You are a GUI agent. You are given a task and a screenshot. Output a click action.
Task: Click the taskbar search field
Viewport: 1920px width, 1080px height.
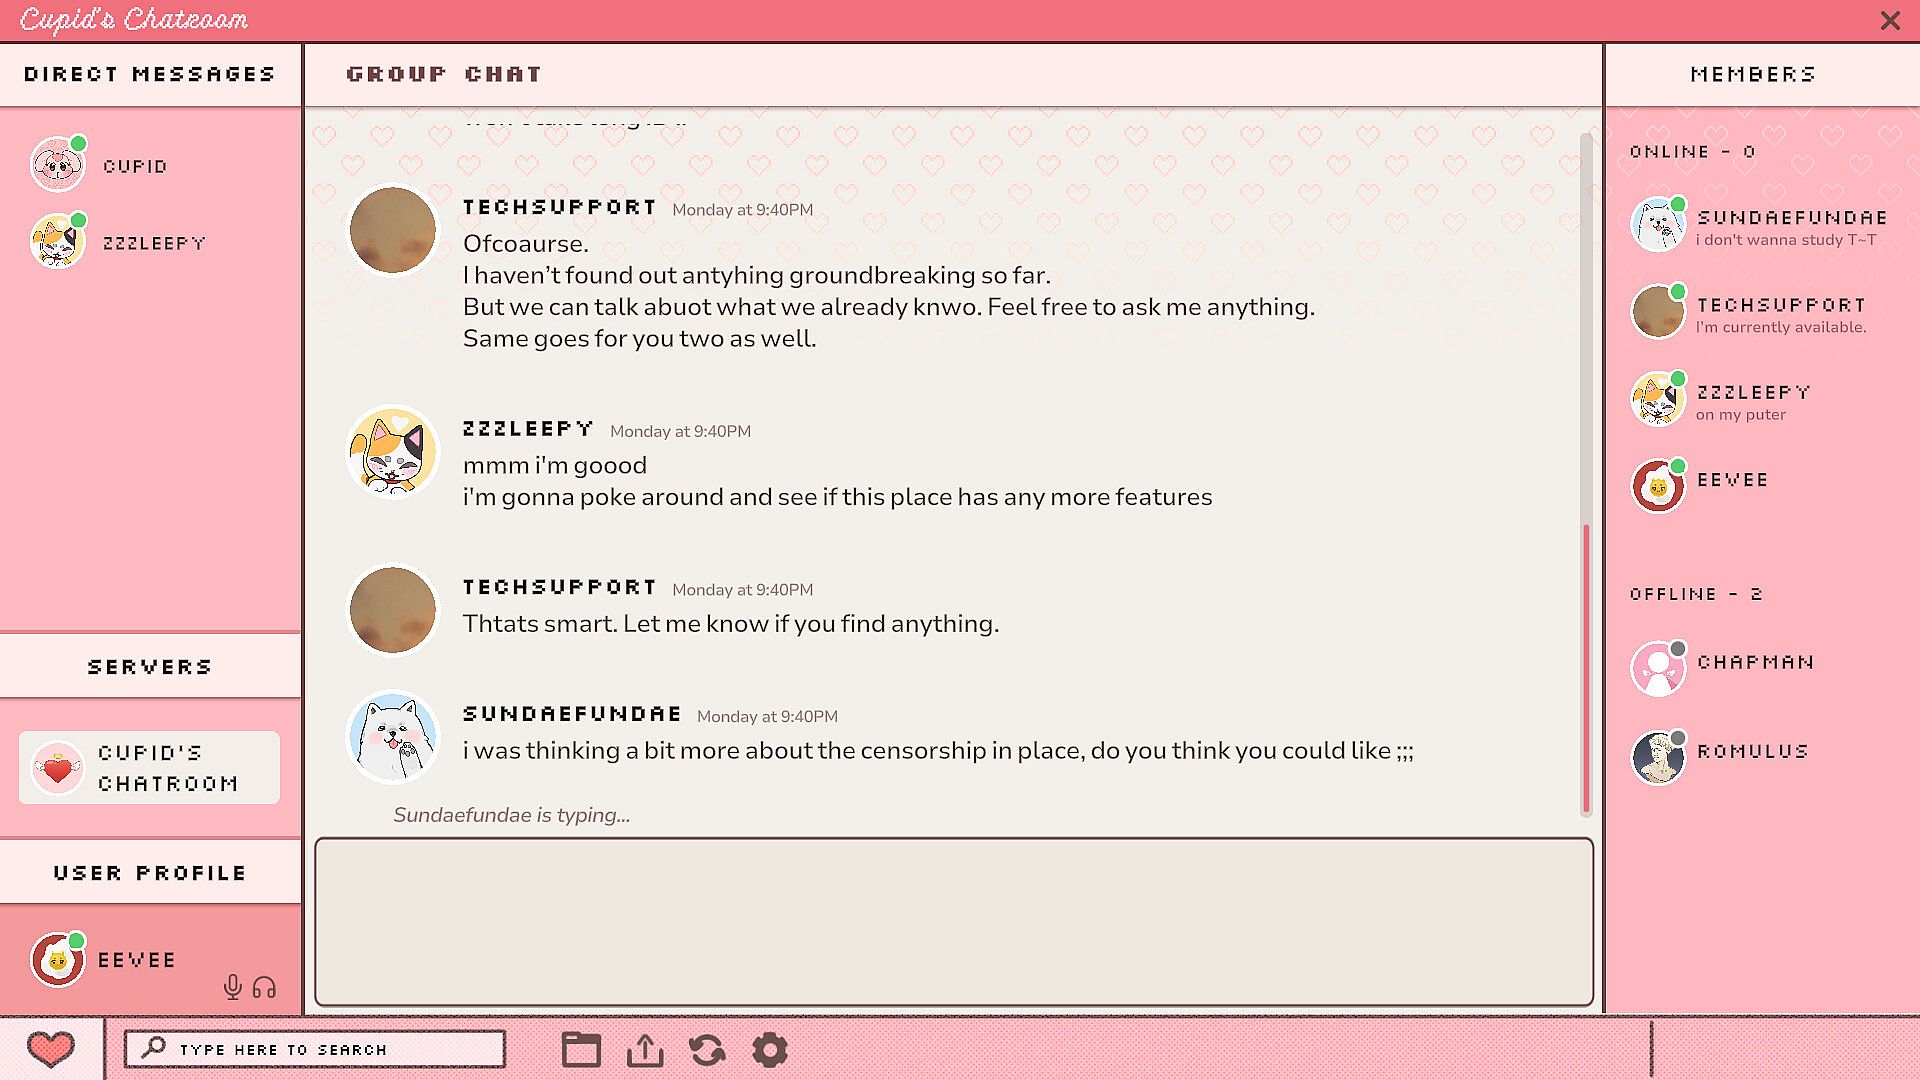[315, 1049]
